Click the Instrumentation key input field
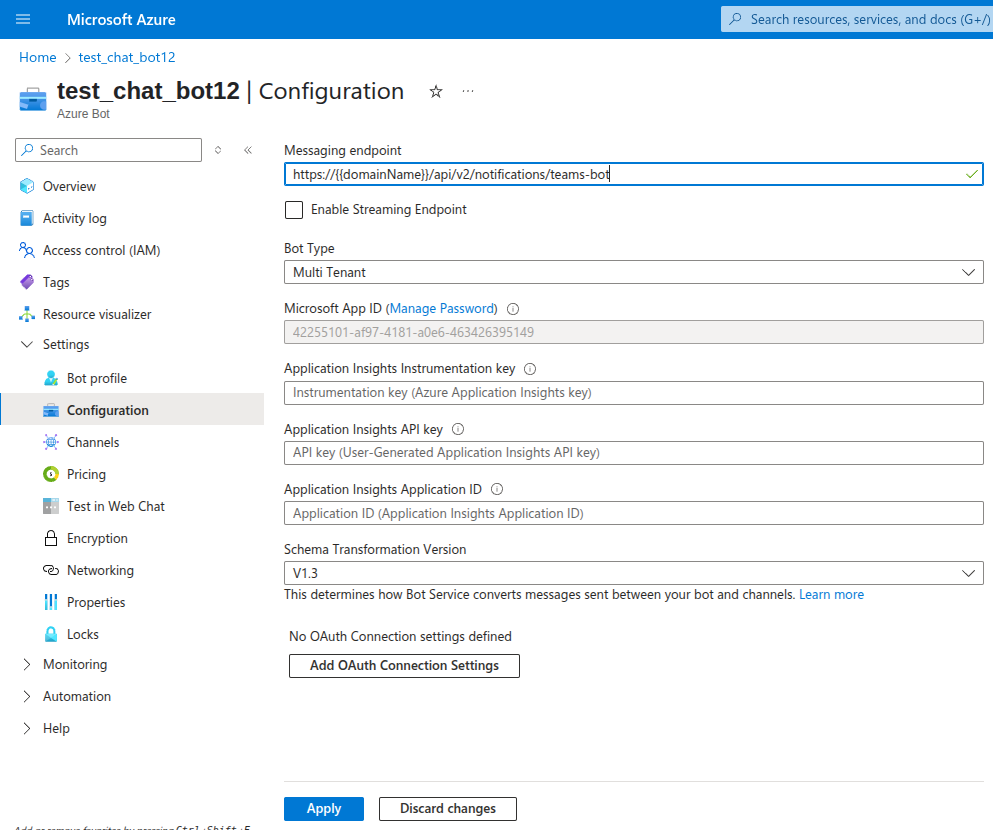993x830 pixels. 633,393
